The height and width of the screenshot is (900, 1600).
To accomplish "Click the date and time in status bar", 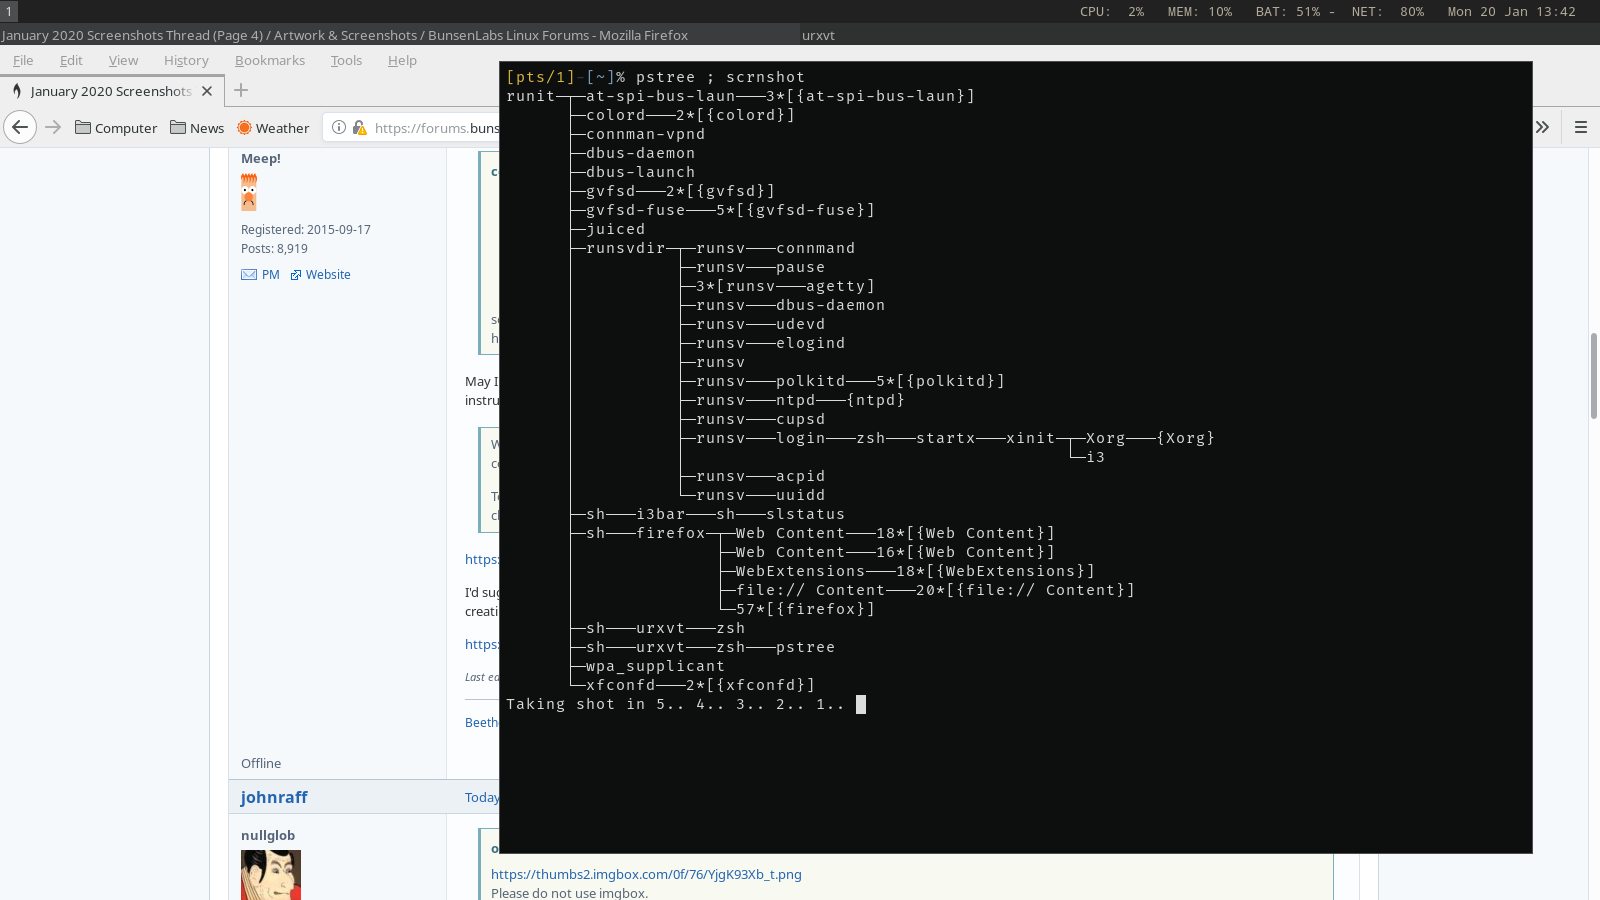I will tap(1511, 11).
